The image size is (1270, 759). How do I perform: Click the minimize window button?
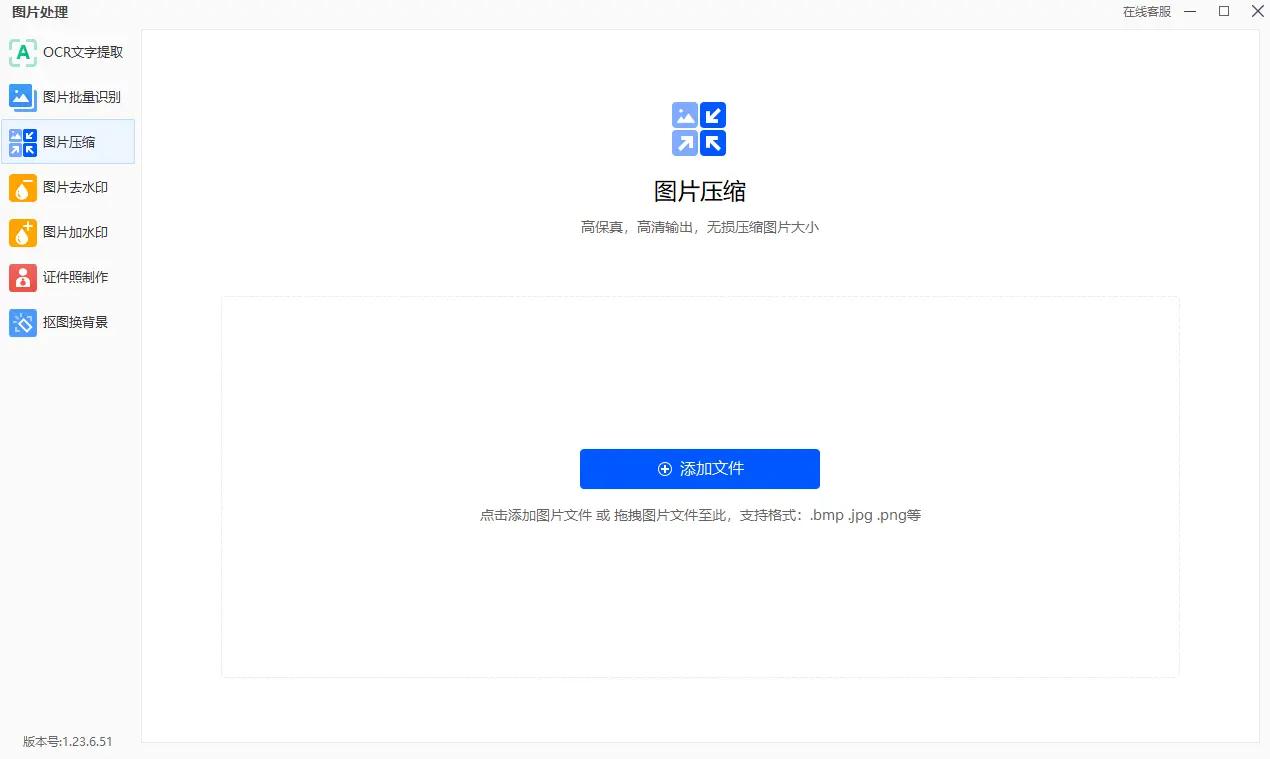click(x=1189, y=12)
